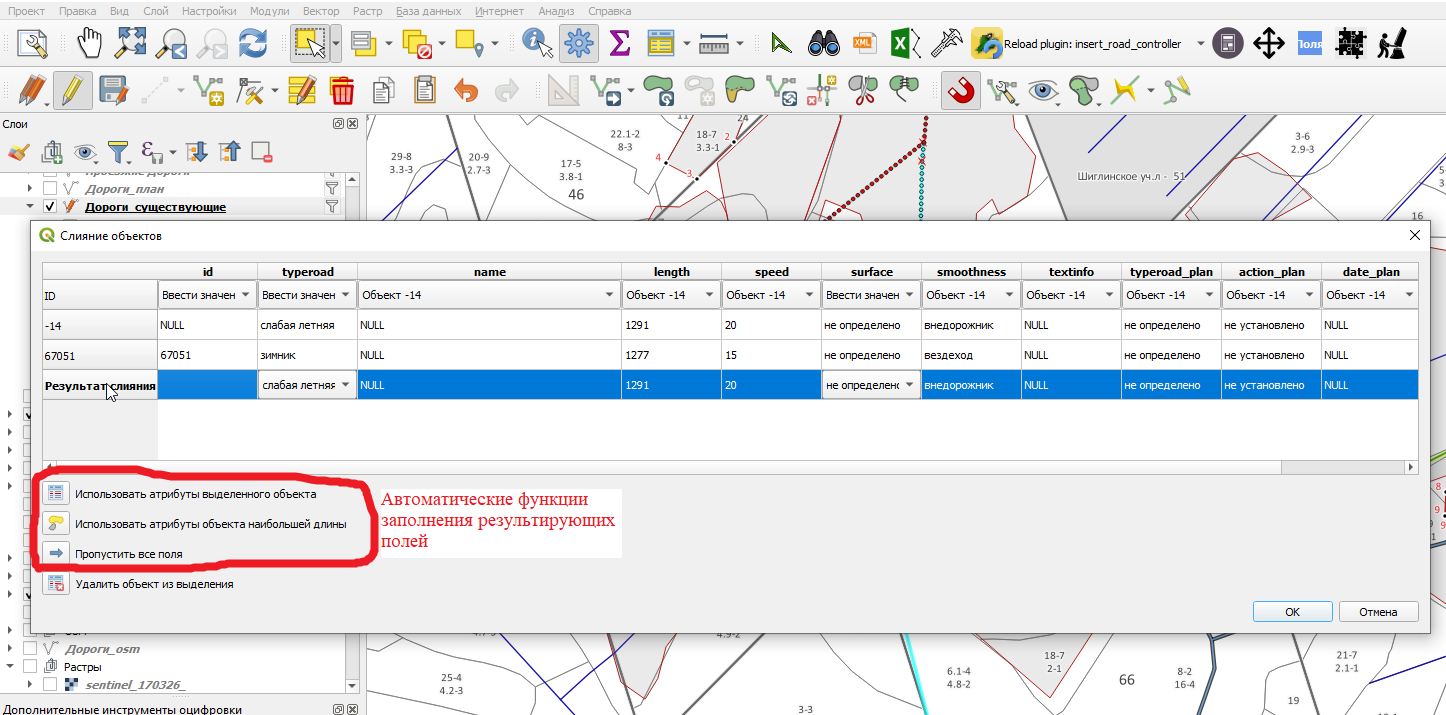
Task: Click the OK button in merge dialog
Action: point(1292,612)
